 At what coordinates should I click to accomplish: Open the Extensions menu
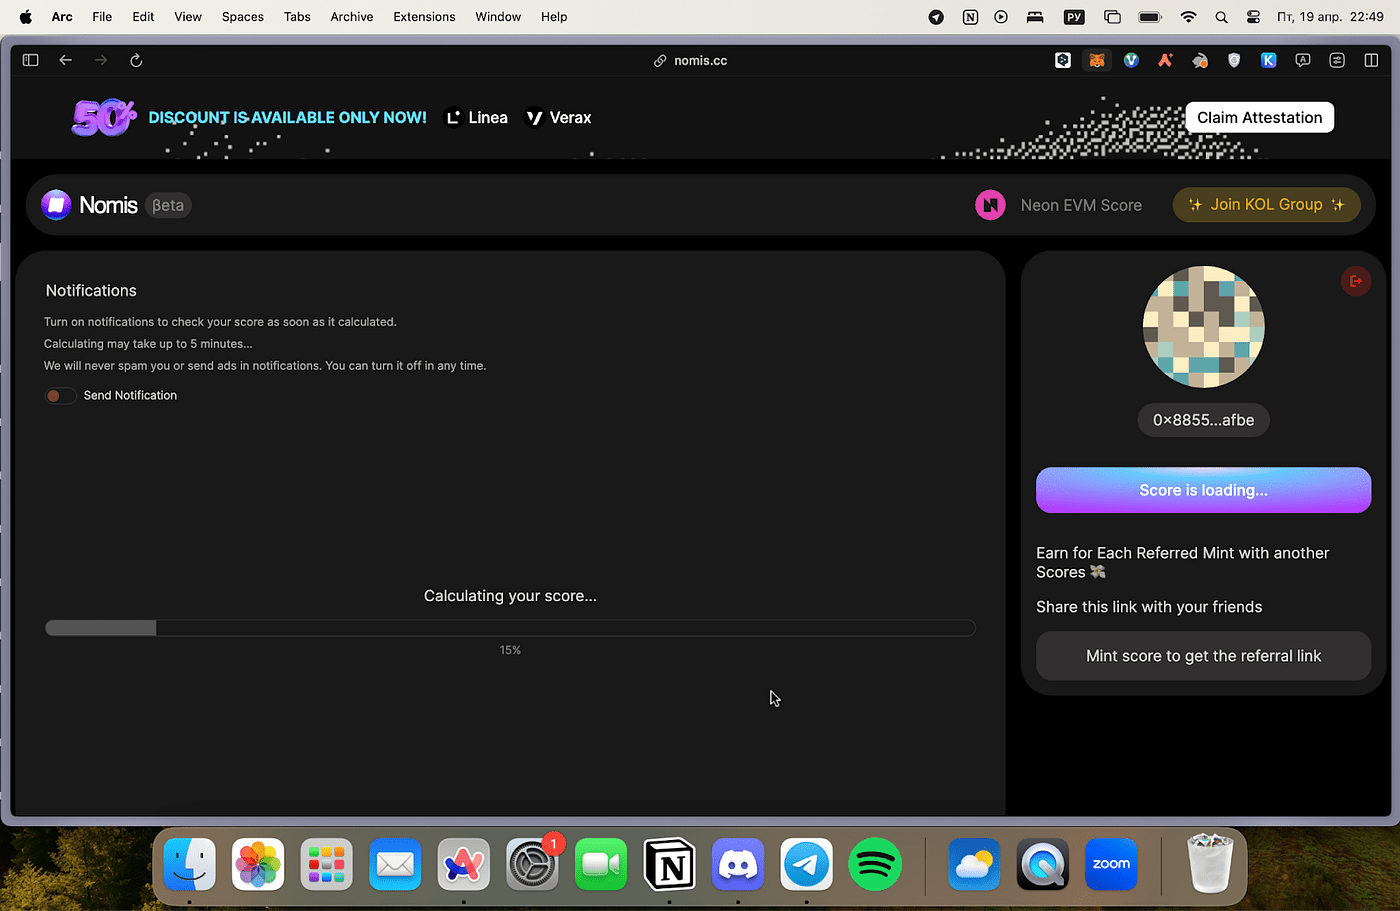tap(424, 17)
